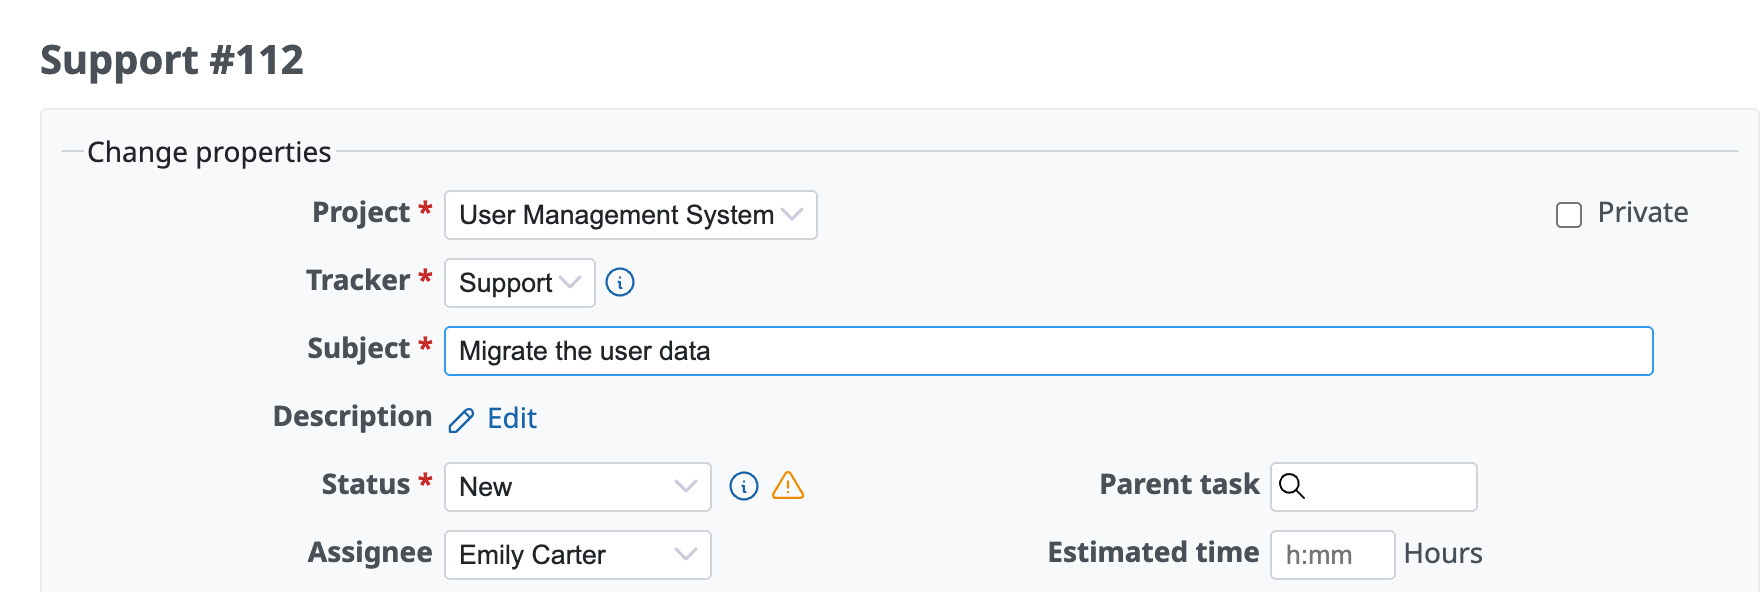Focus the Subject field with Migrate the user data
The image size is (1760, 592).
1049,351
